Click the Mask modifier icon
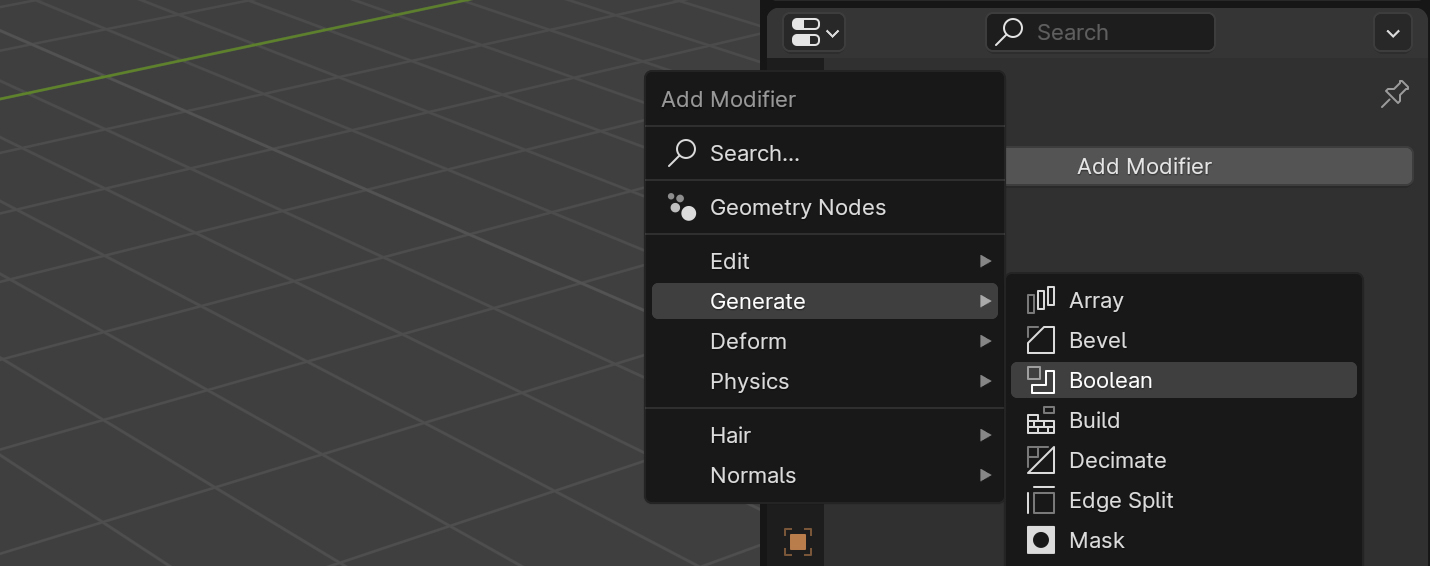The image size is (1430, 566). [x=1041, y=540]
